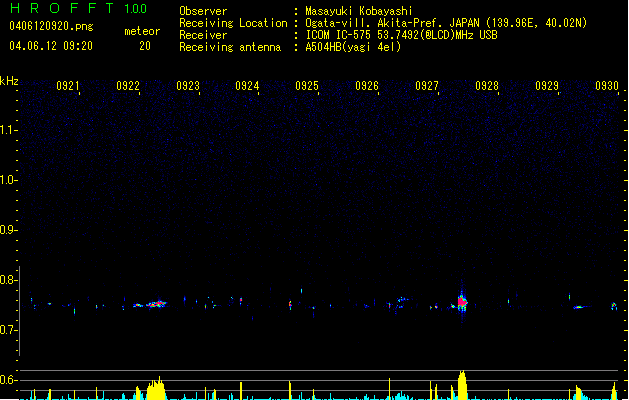Click the 0925 time marker
Viewport: 629px width, 400px height.
(307, 86)
